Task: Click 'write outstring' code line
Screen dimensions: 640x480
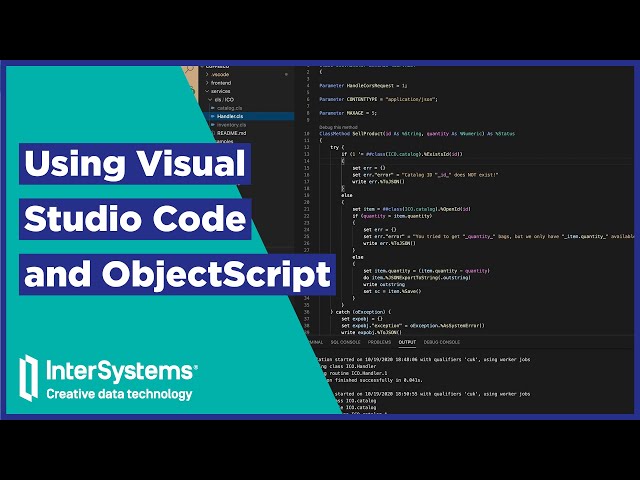Action: coord(384,284)
